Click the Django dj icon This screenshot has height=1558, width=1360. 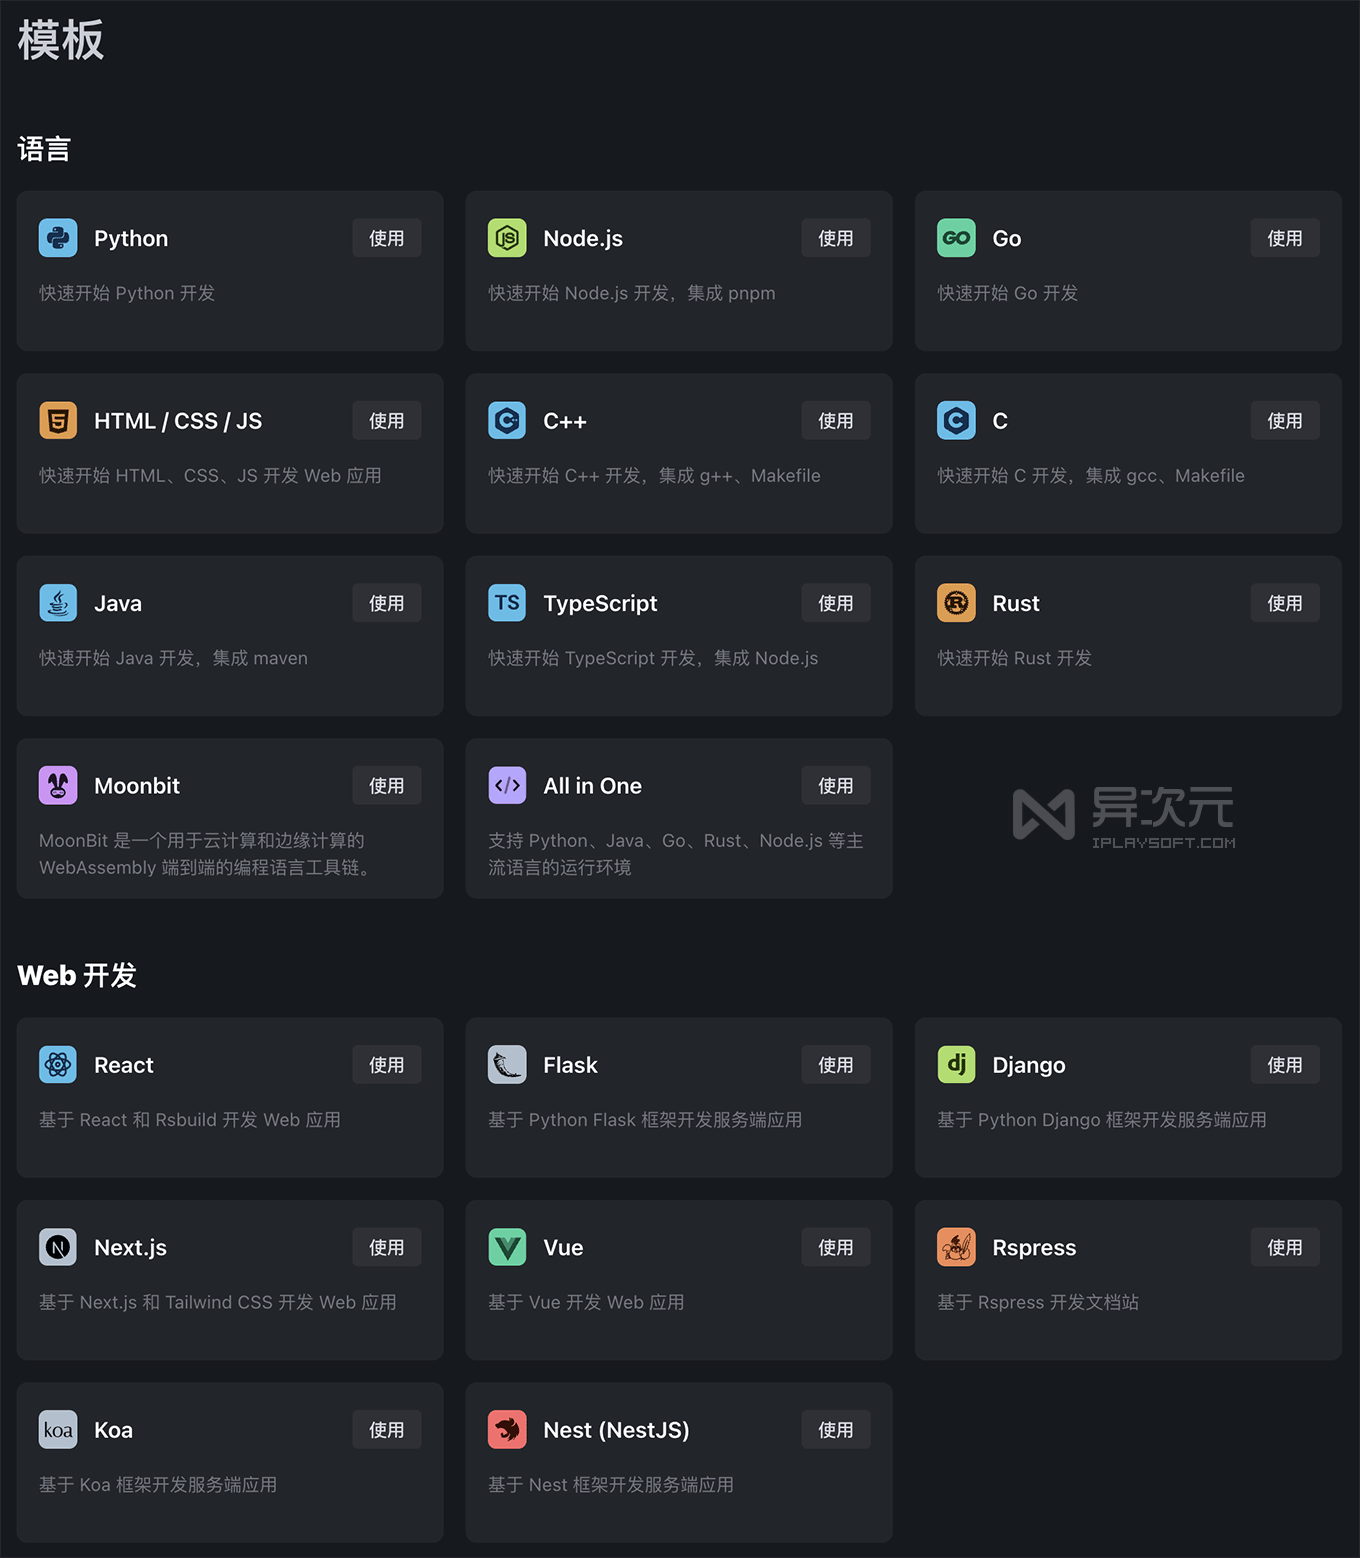coord(956,1065)
